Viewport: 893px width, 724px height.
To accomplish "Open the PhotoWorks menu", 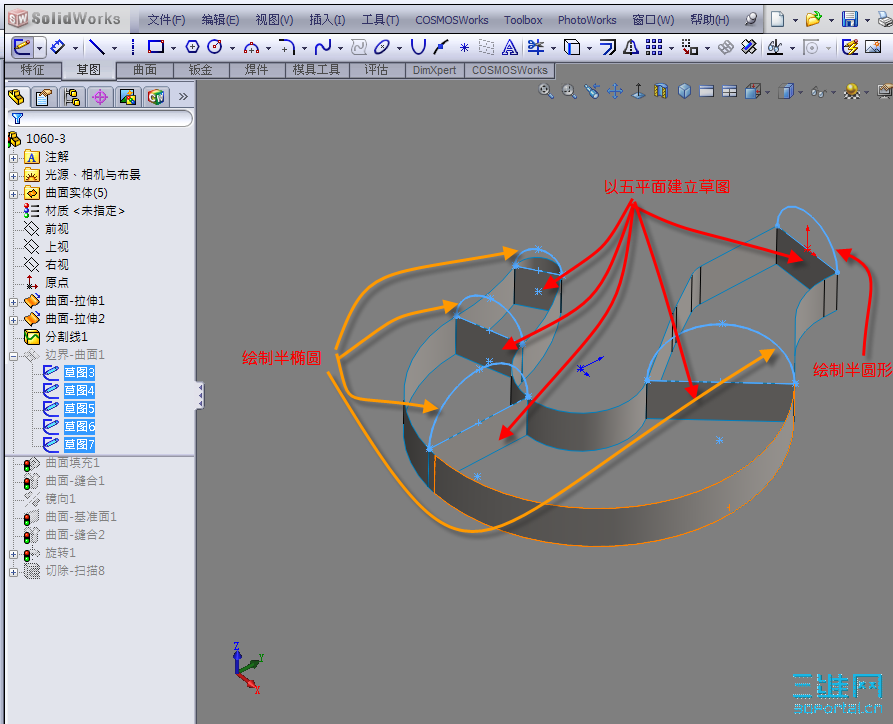I will click(x=587, y=20).
